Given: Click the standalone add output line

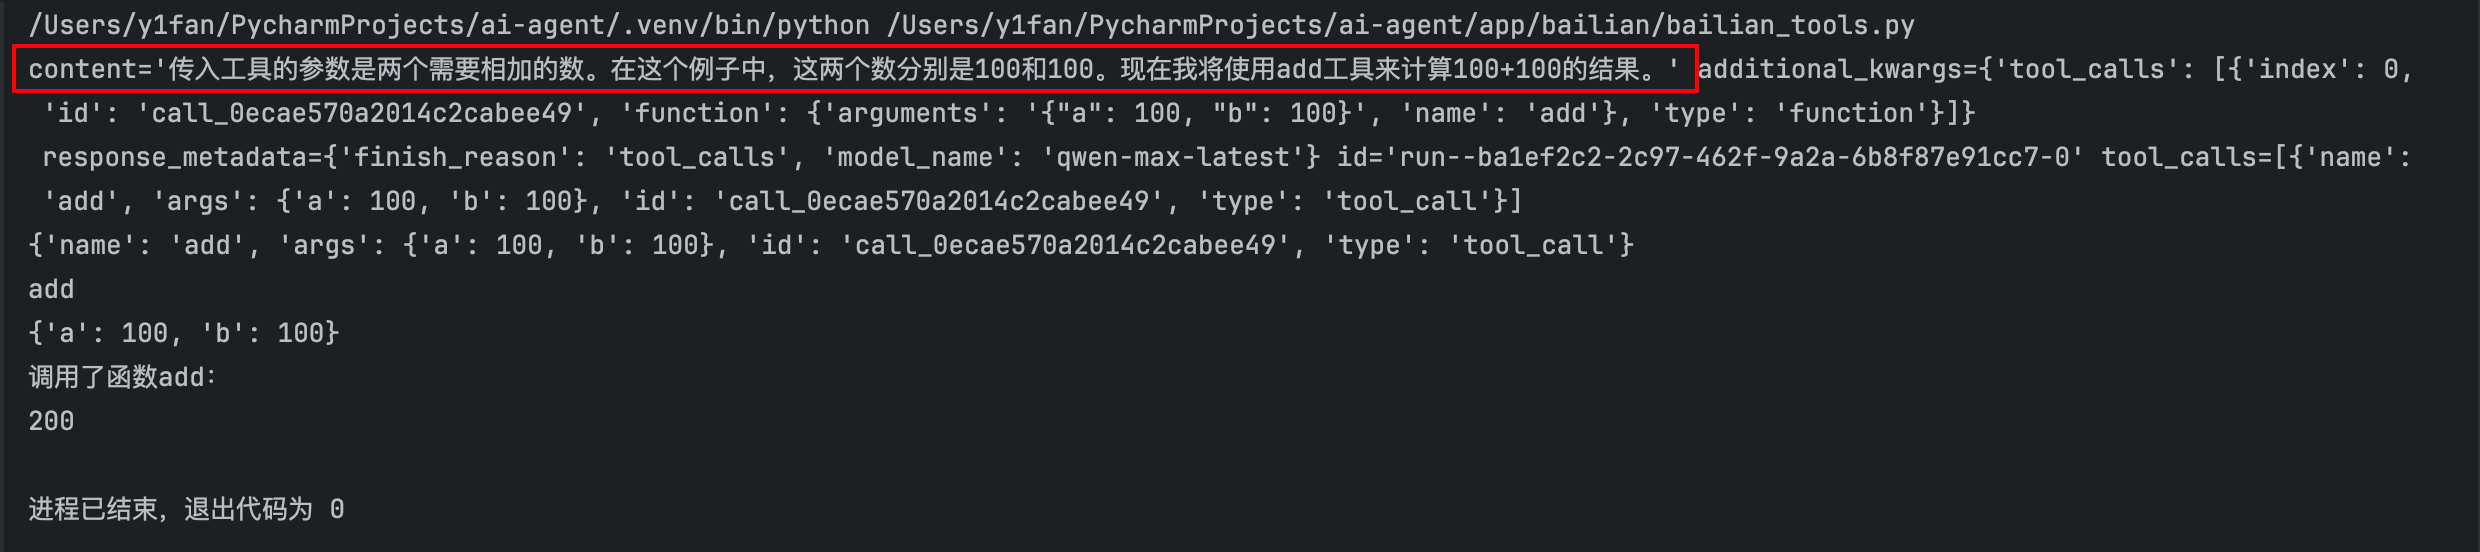Looking at the screenshot, I should tap(51, 289).
